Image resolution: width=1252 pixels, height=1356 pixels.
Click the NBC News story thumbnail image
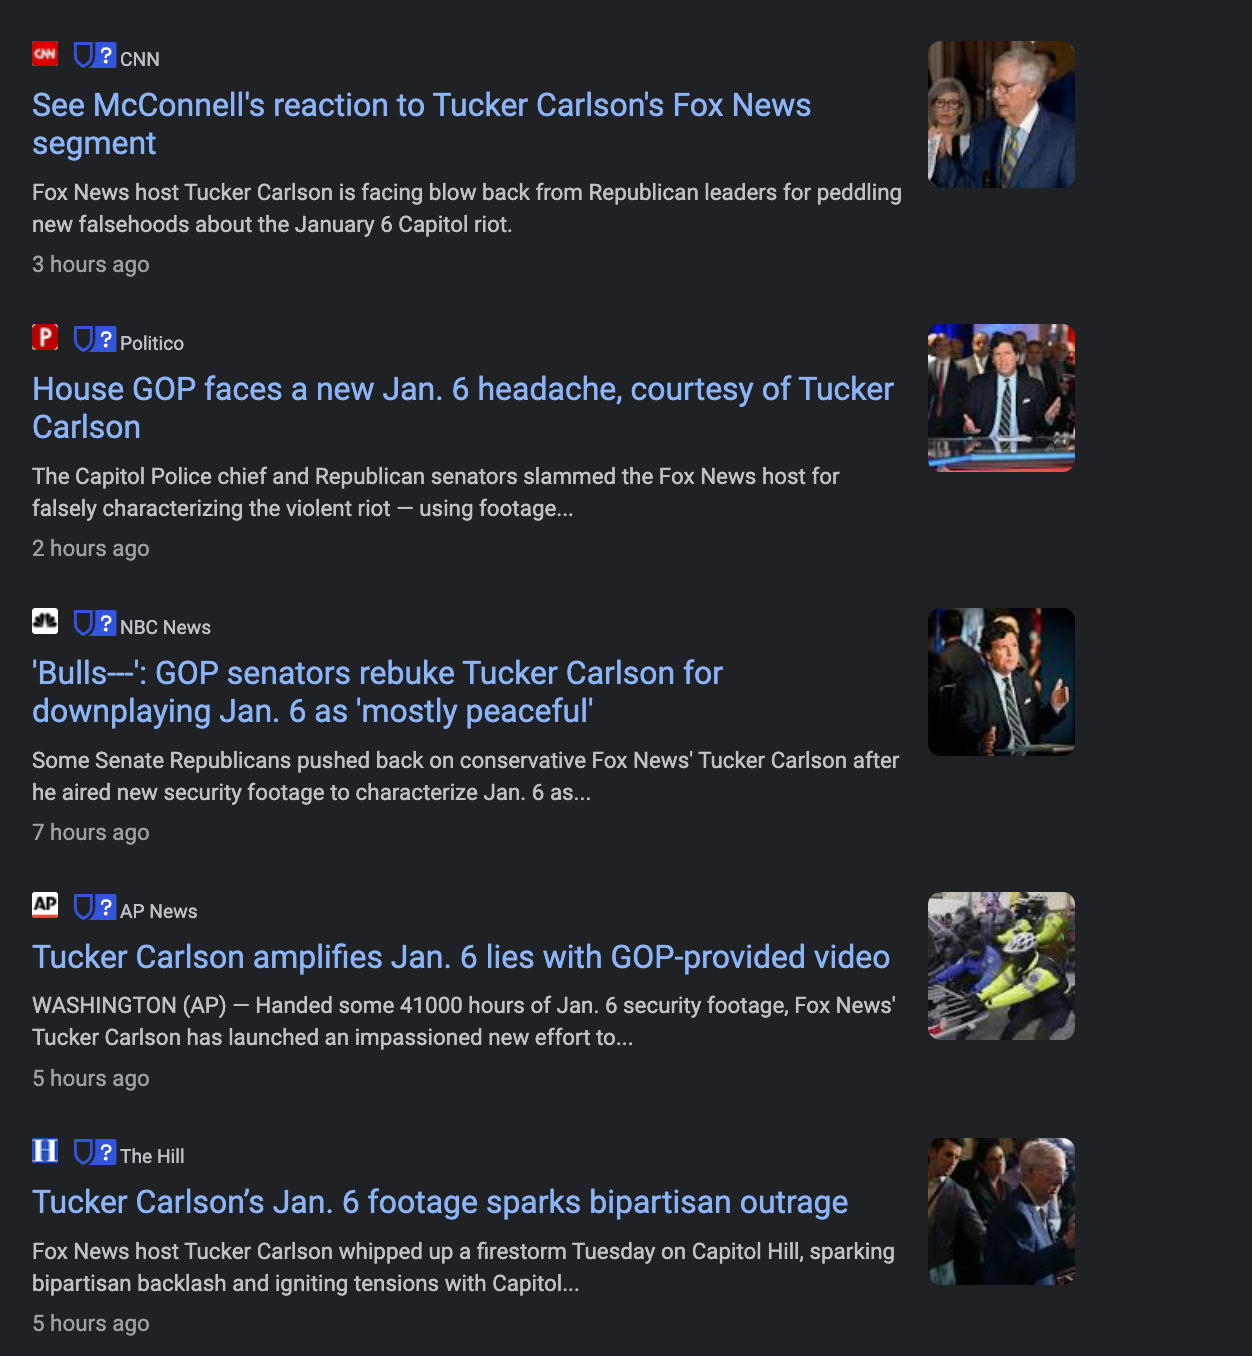tap(1001, 682)
